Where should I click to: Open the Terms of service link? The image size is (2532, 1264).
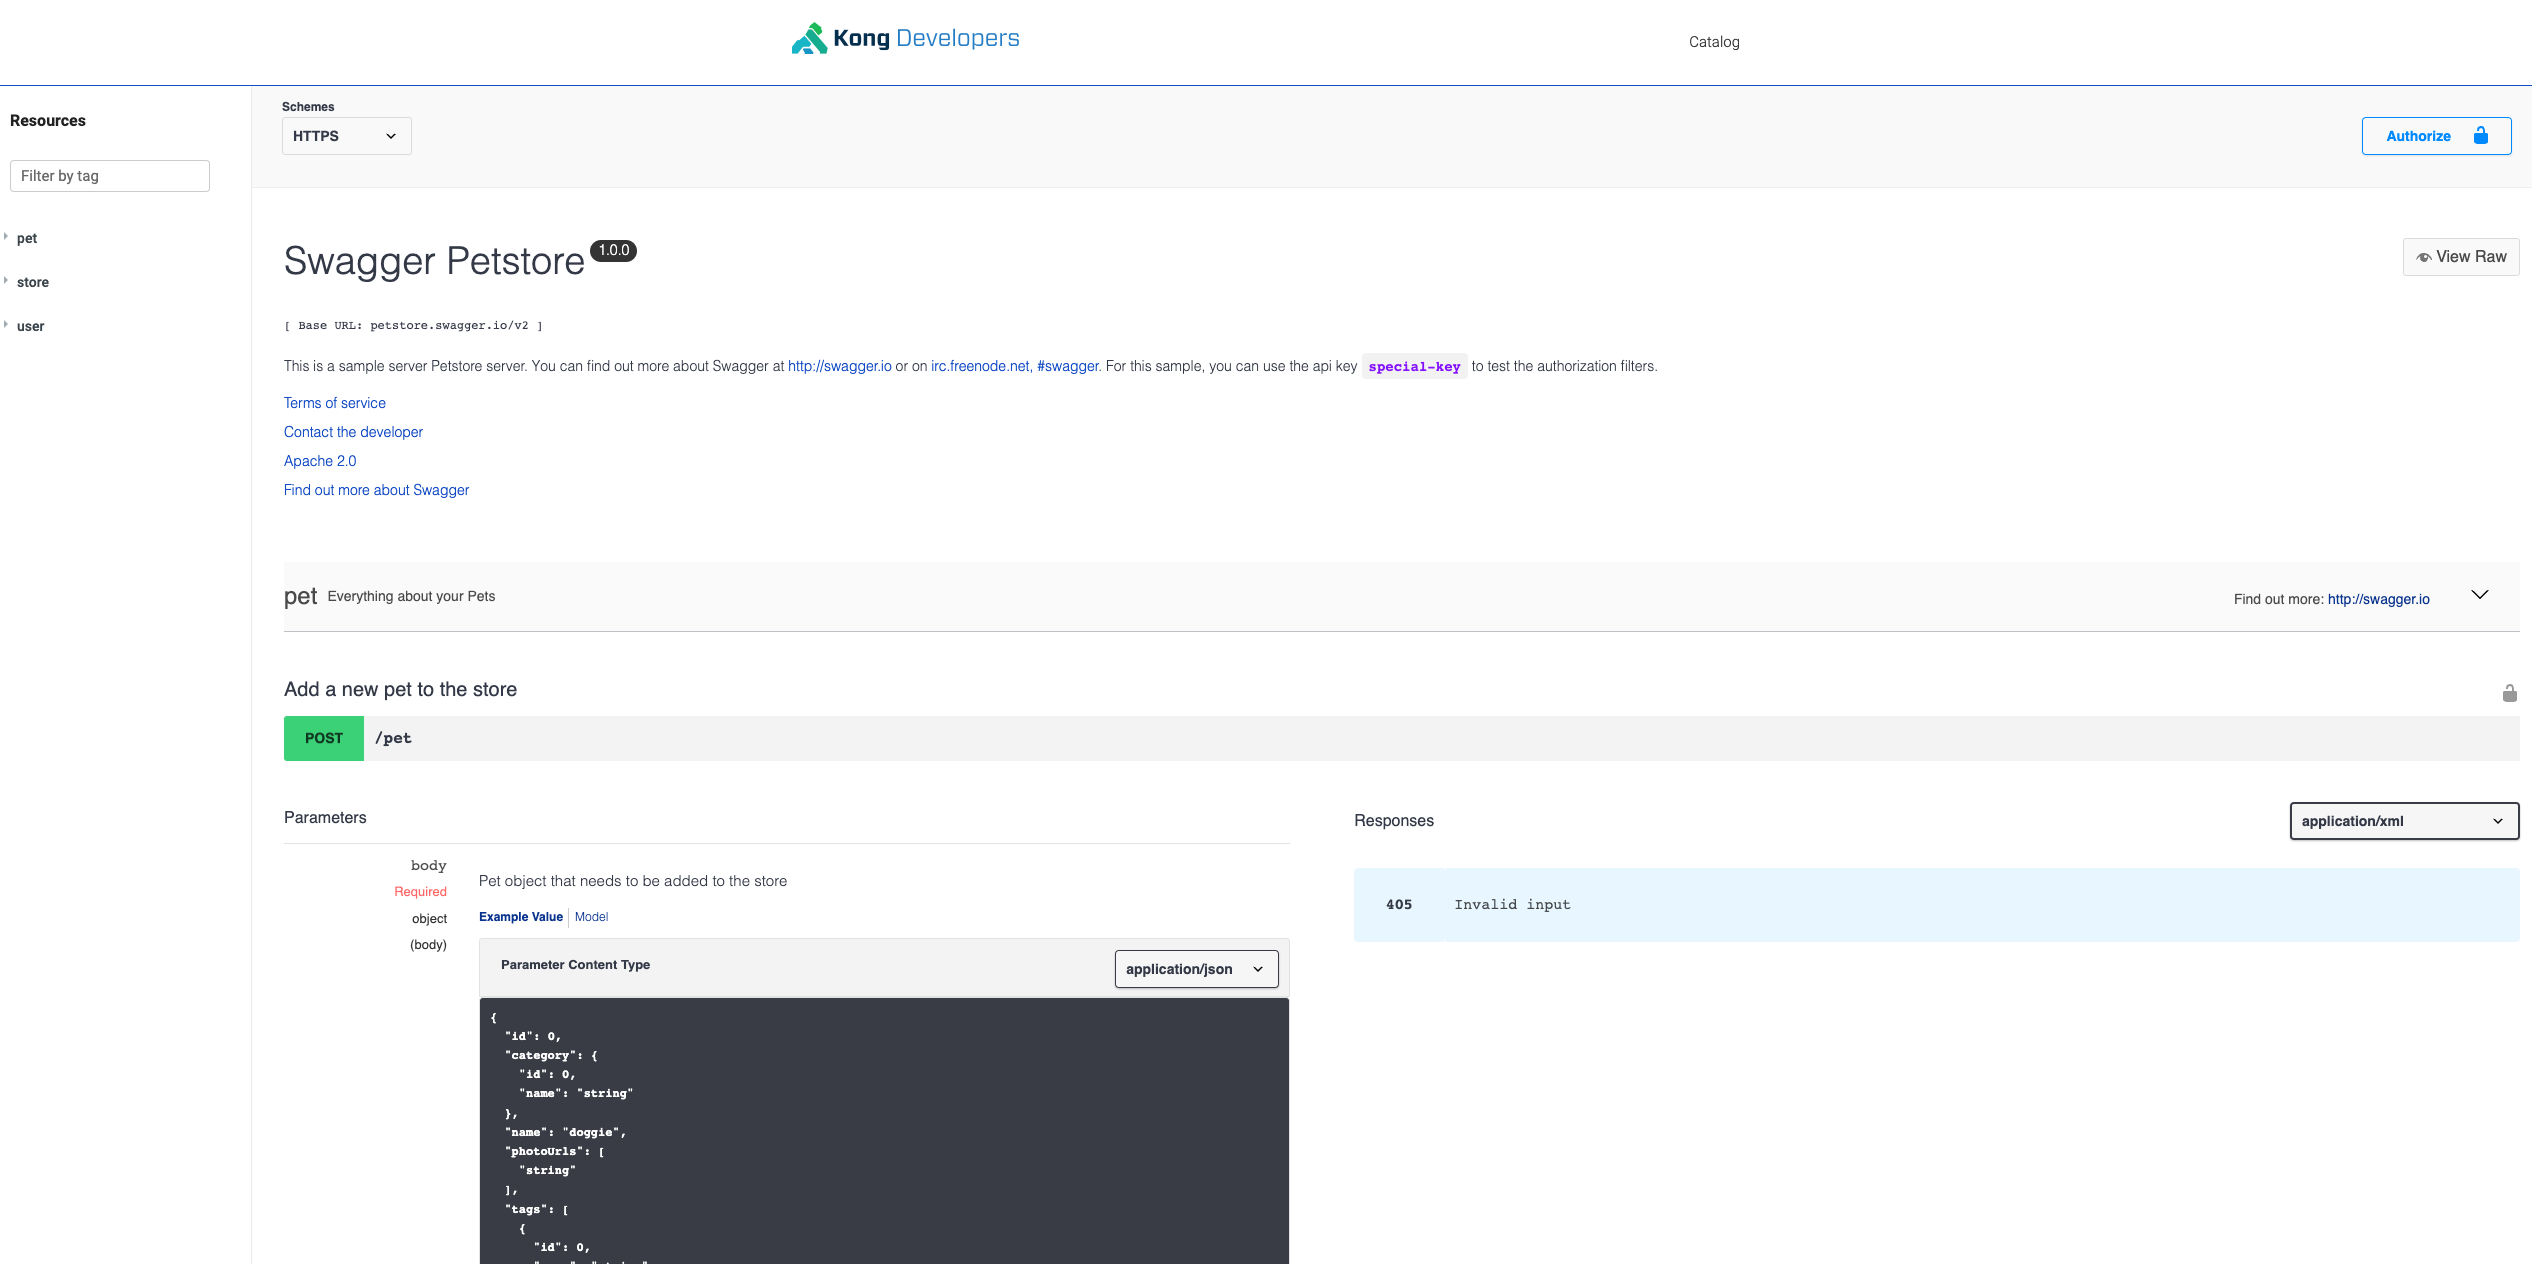tap(334, 402)
